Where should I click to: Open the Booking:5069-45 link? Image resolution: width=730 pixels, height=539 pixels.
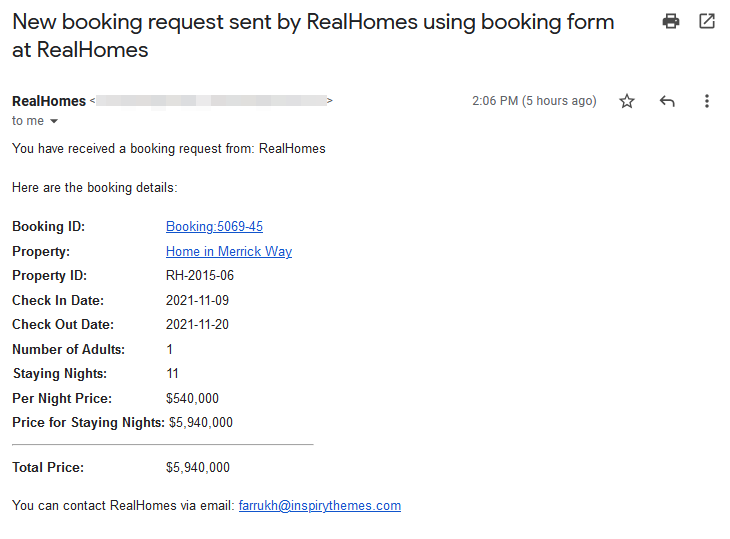click(214, 226)
